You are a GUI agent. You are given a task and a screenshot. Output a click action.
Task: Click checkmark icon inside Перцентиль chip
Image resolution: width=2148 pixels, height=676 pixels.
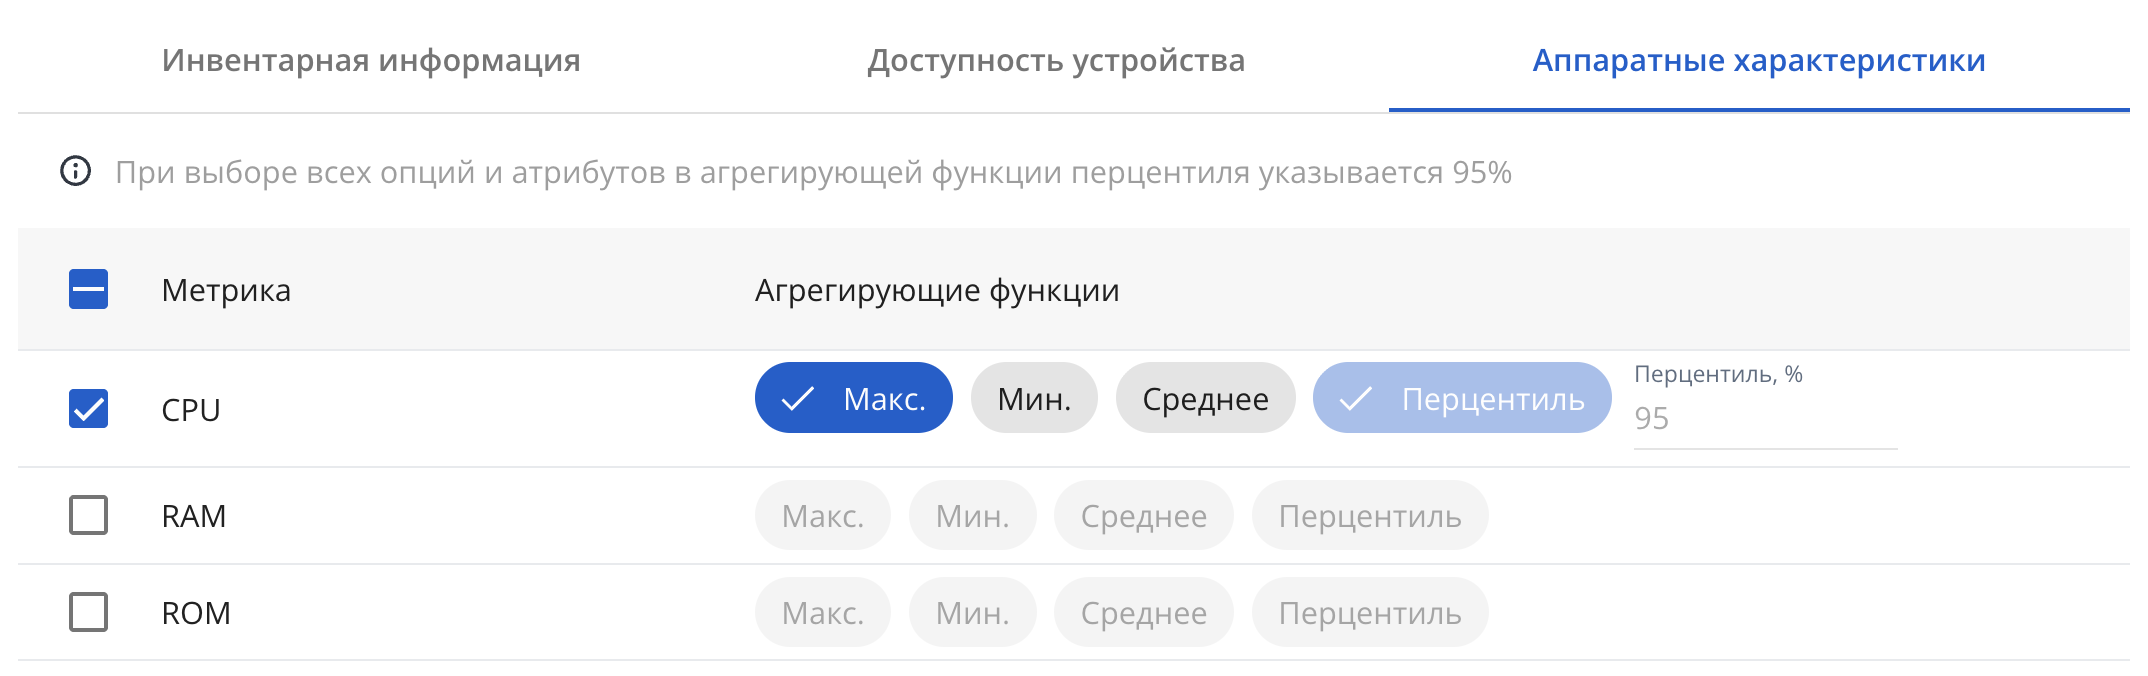point(1355,399)
